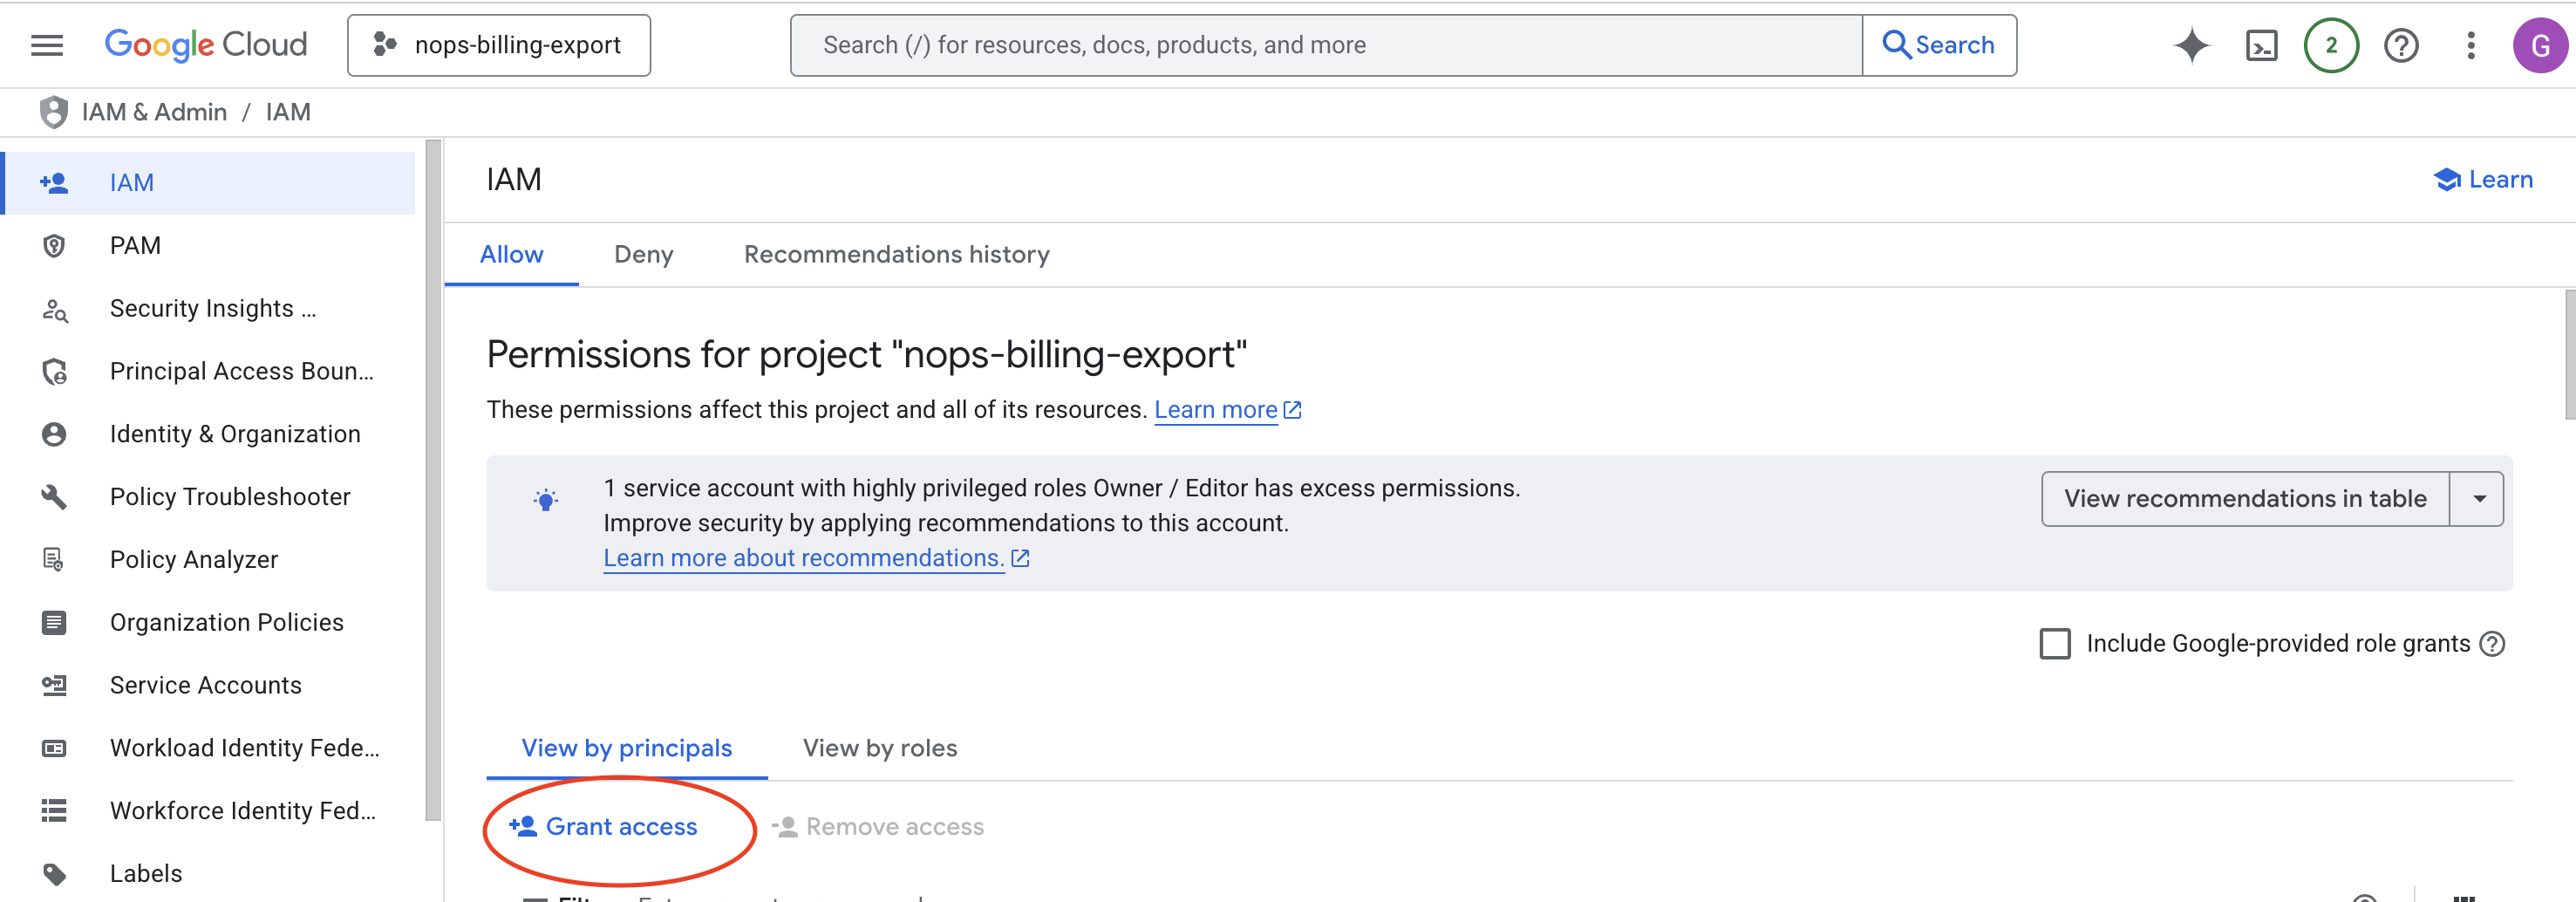Click the resource search field
Screen dimensions: 2576x902
pyautogui.click(x=1300, y=44)
